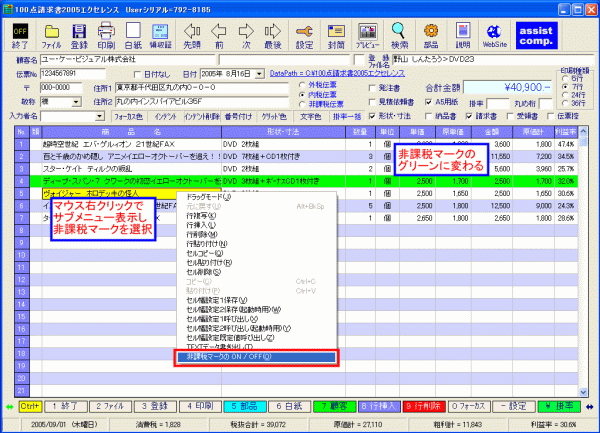Click the 検索 magnifier search icon
This screenshot has height=433, width=600.
[x=399, y=36]
